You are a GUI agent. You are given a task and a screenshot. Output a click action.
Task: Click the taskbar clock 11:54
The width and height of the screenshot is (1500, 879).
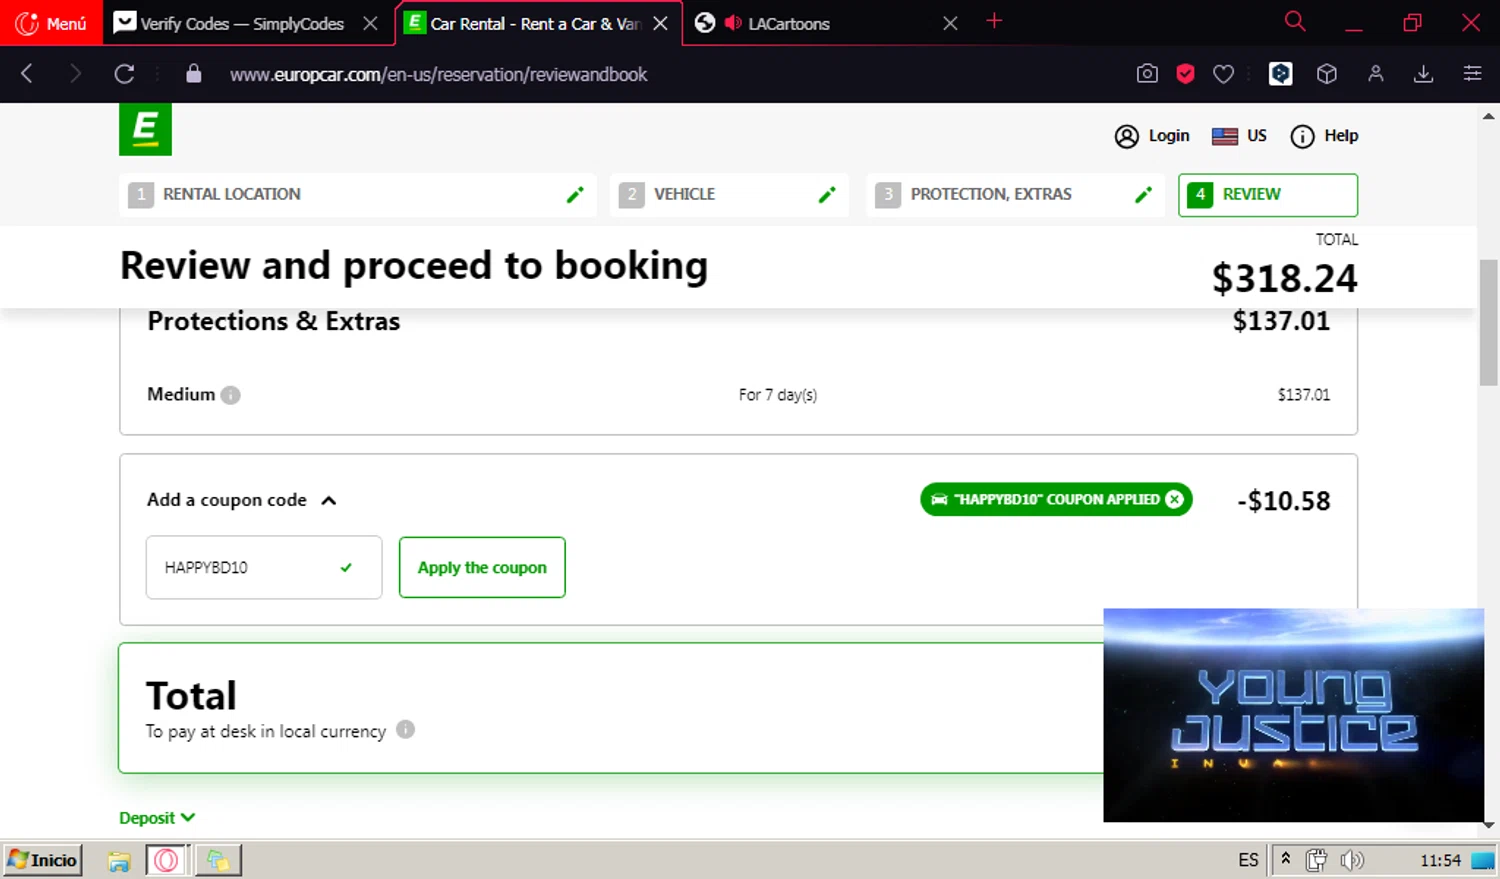[1440, 860]
